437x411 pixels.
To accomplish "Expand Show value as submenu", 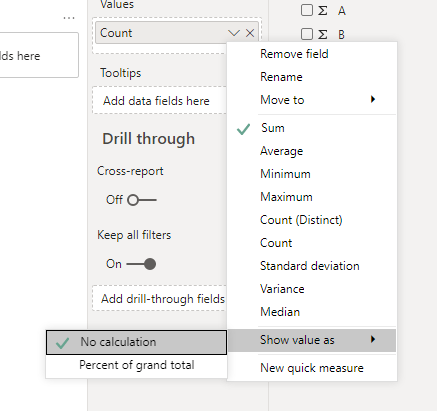I will click(312, 340).
